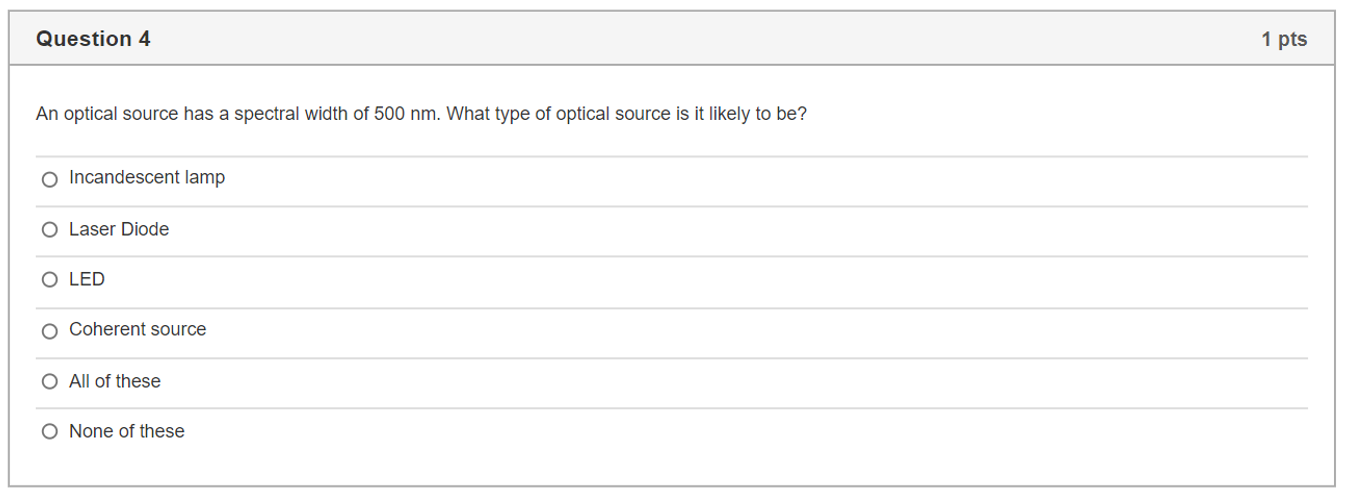The width and height of the screenshot is (1351, 497).
Task: Choose the Laser Diode radio button
Action: [50, 230]
